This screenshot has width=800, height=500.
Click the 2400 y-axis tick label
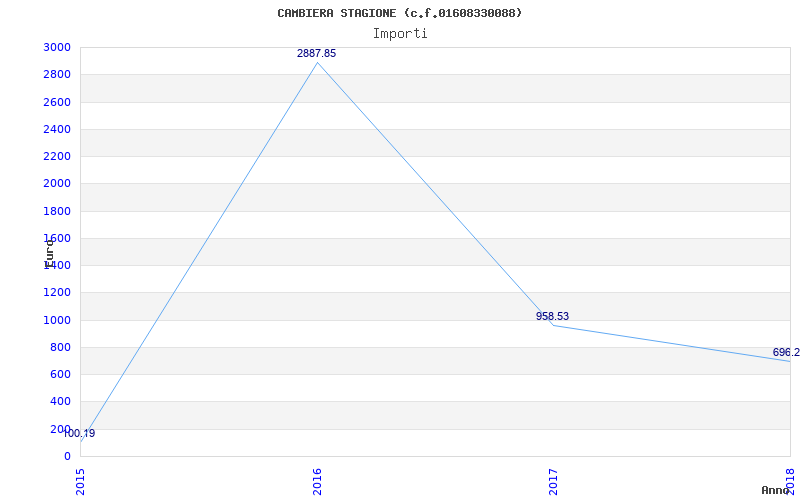coord(57,129)
